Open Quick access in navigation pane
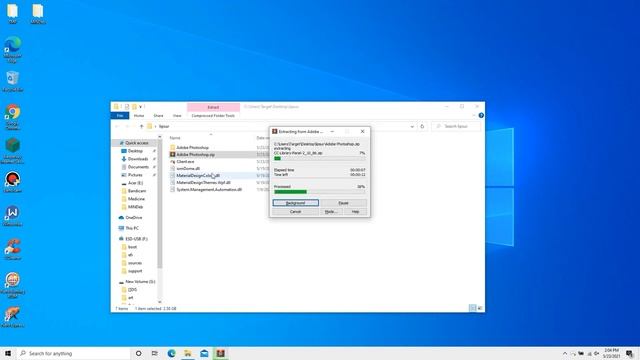This screenshot has width=640, height=360. [x=136, y=143]
